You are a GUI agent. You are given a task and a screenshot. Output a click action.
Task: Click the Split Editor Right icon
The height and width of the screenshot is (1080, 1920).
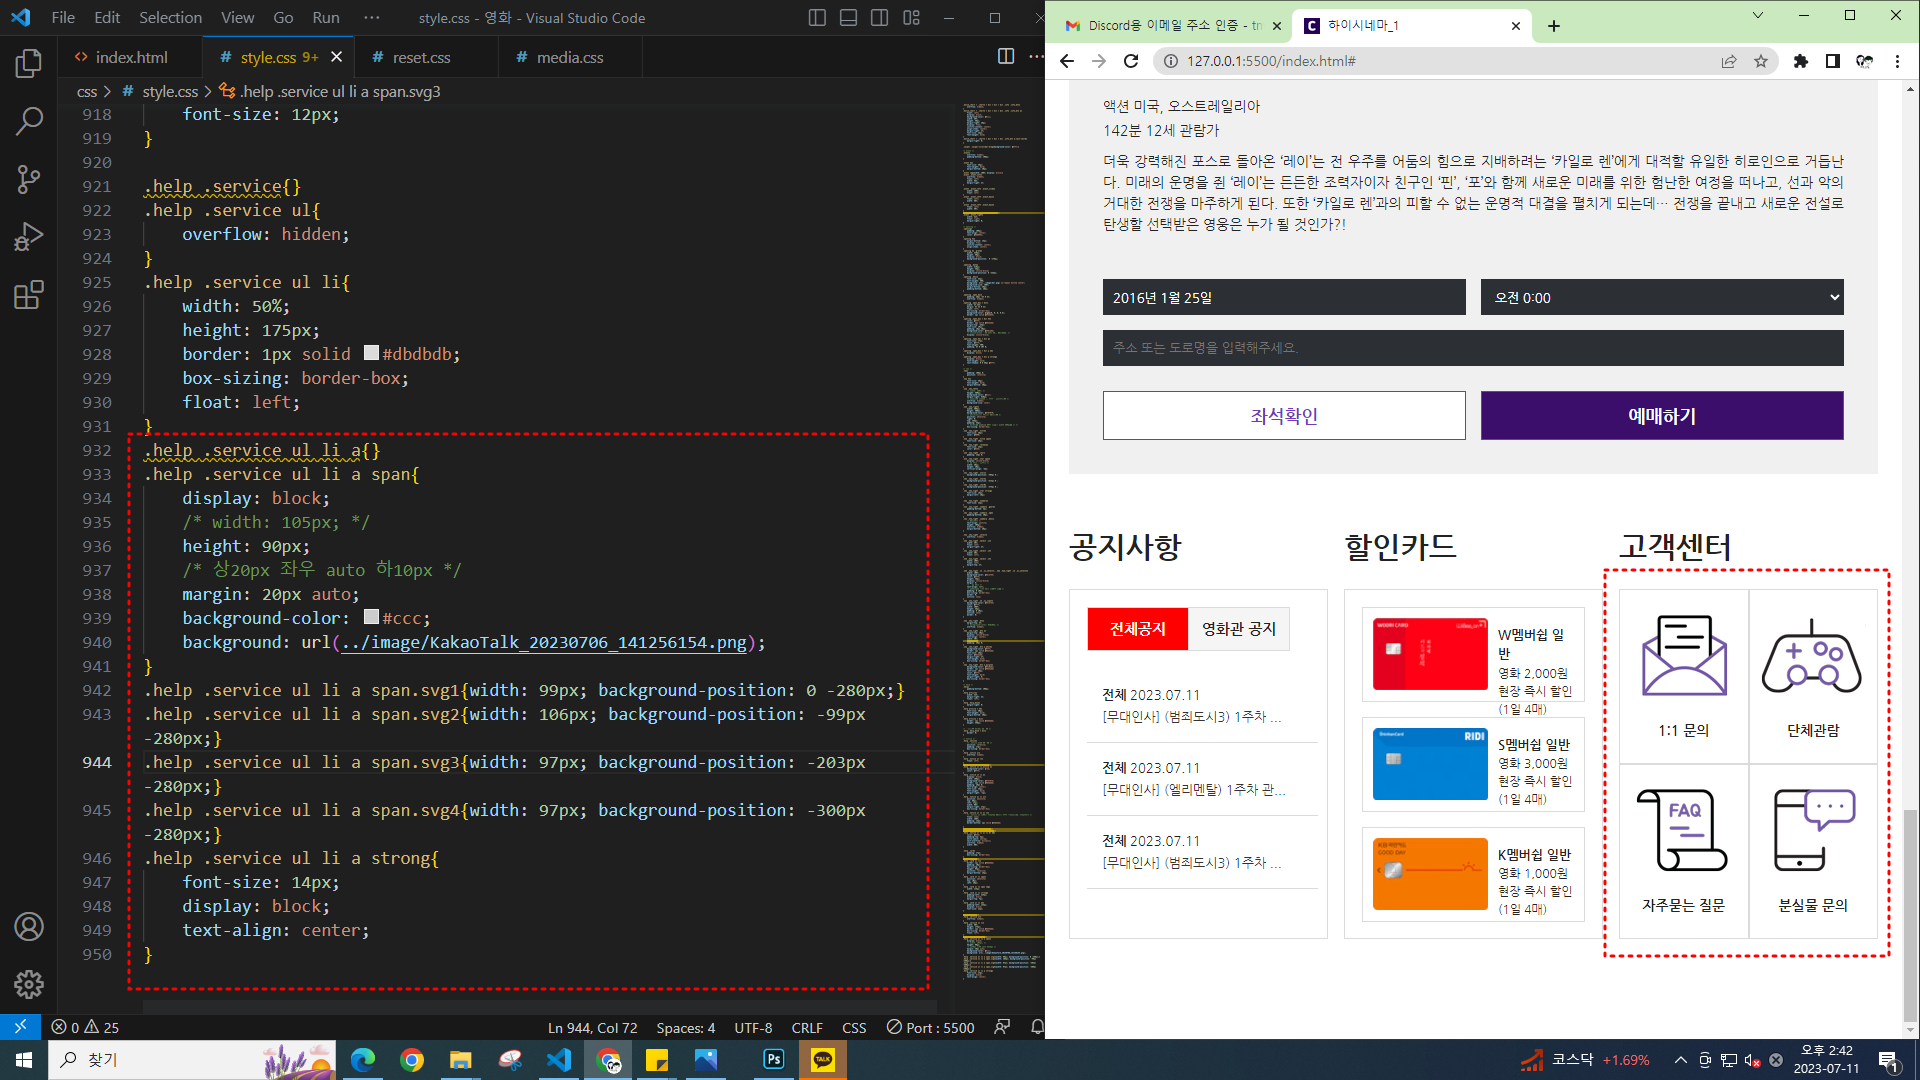(1006, 57)
